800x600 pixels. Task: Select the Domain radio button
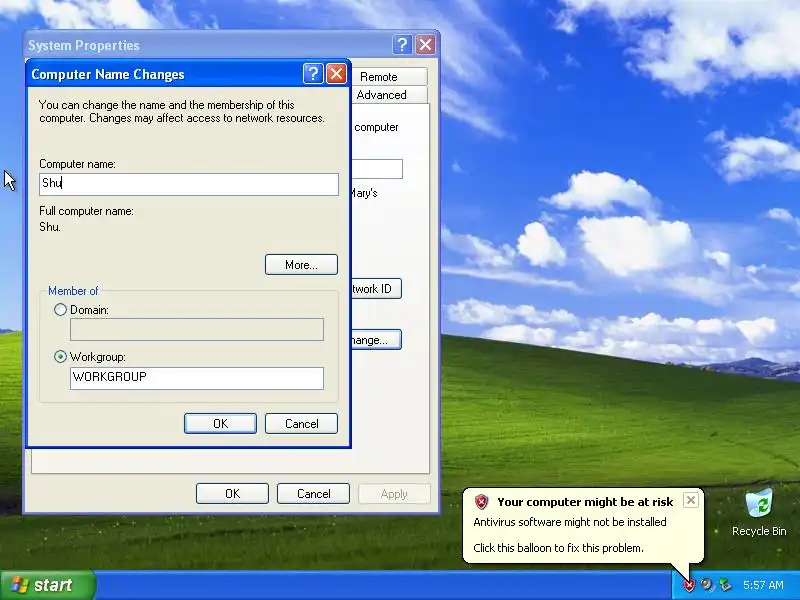click(60, 310)
